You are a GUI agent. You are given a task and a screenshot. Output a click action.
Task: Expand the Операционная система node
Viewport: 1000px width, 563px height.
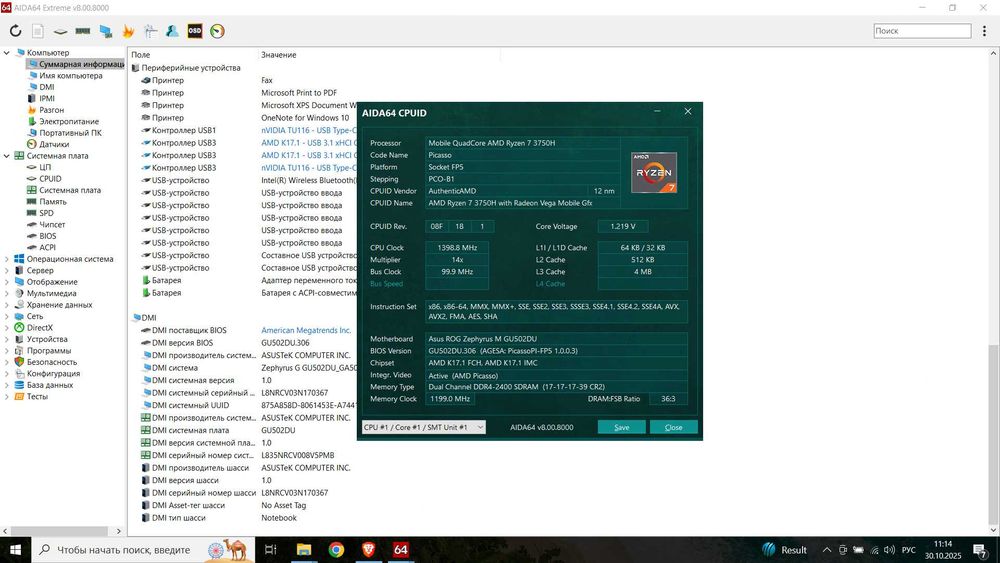click(x=6, y=259)
